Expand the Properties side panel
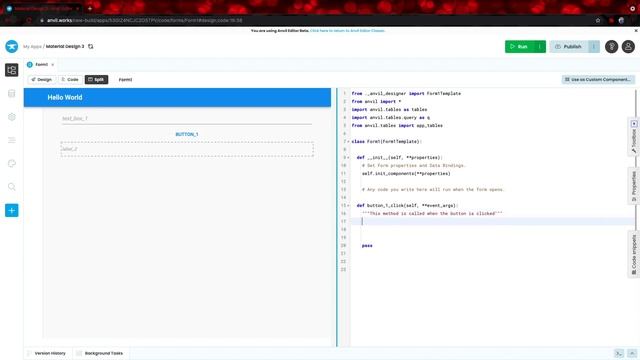 point(633,186)
